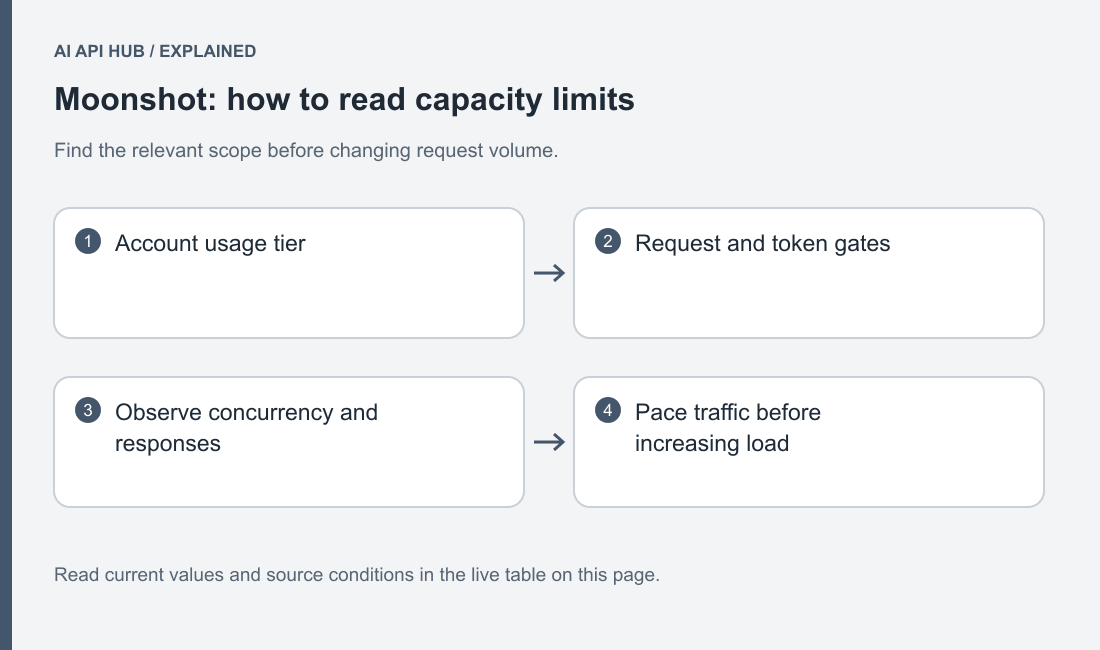Click the "Request and token gates" text label

[x=763, y=243]
